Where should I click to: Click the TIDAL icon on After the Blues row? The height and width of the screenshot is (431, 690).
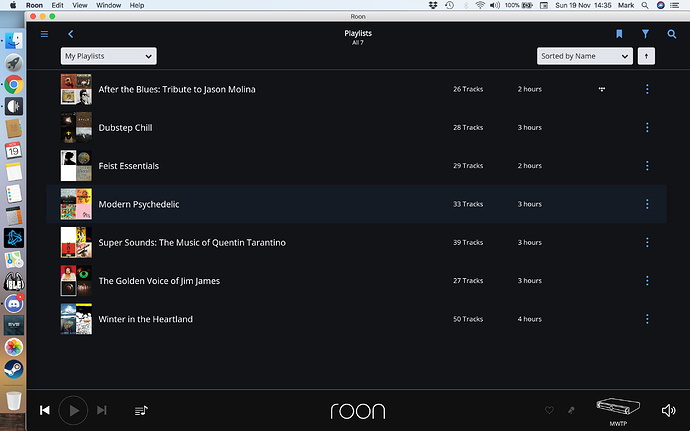(602, 89)
